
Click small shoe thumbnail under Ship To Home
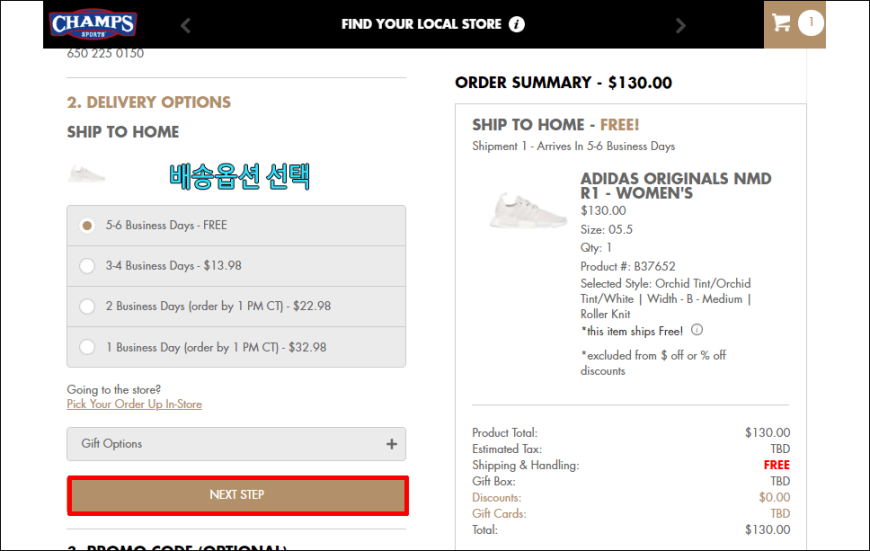pos(86,174)
